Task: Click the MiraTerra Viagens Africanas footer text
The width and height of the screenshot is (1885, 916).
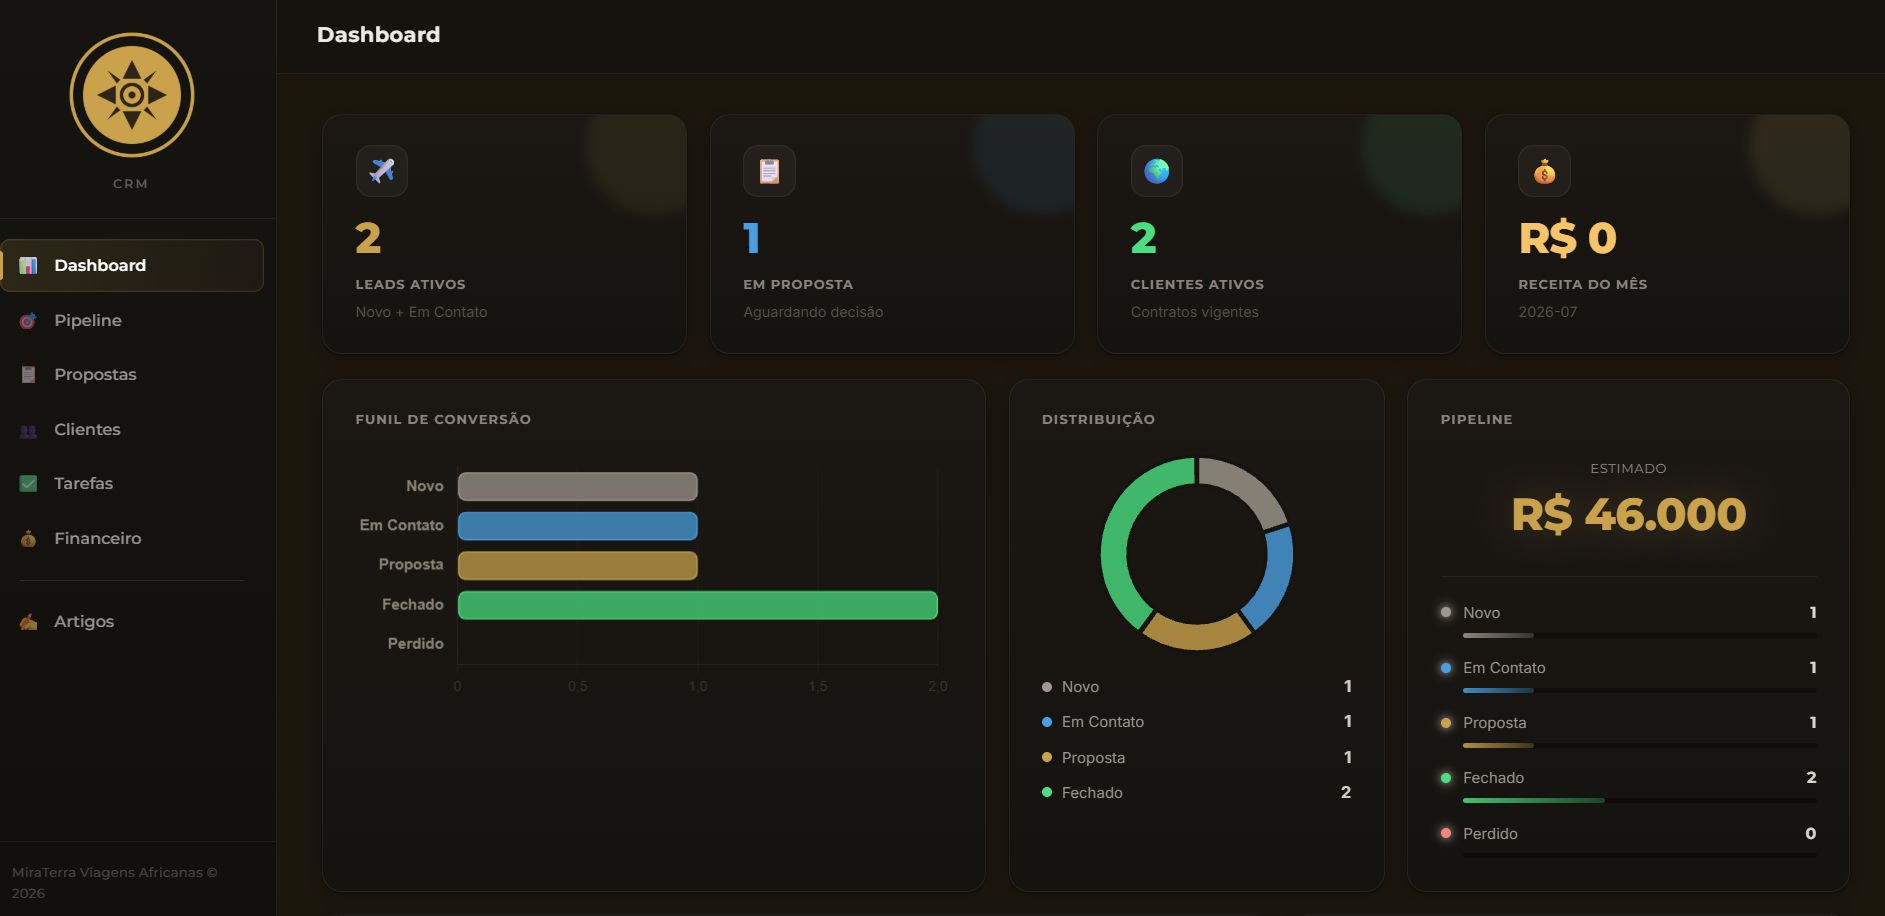Action: tap(114, 883)
